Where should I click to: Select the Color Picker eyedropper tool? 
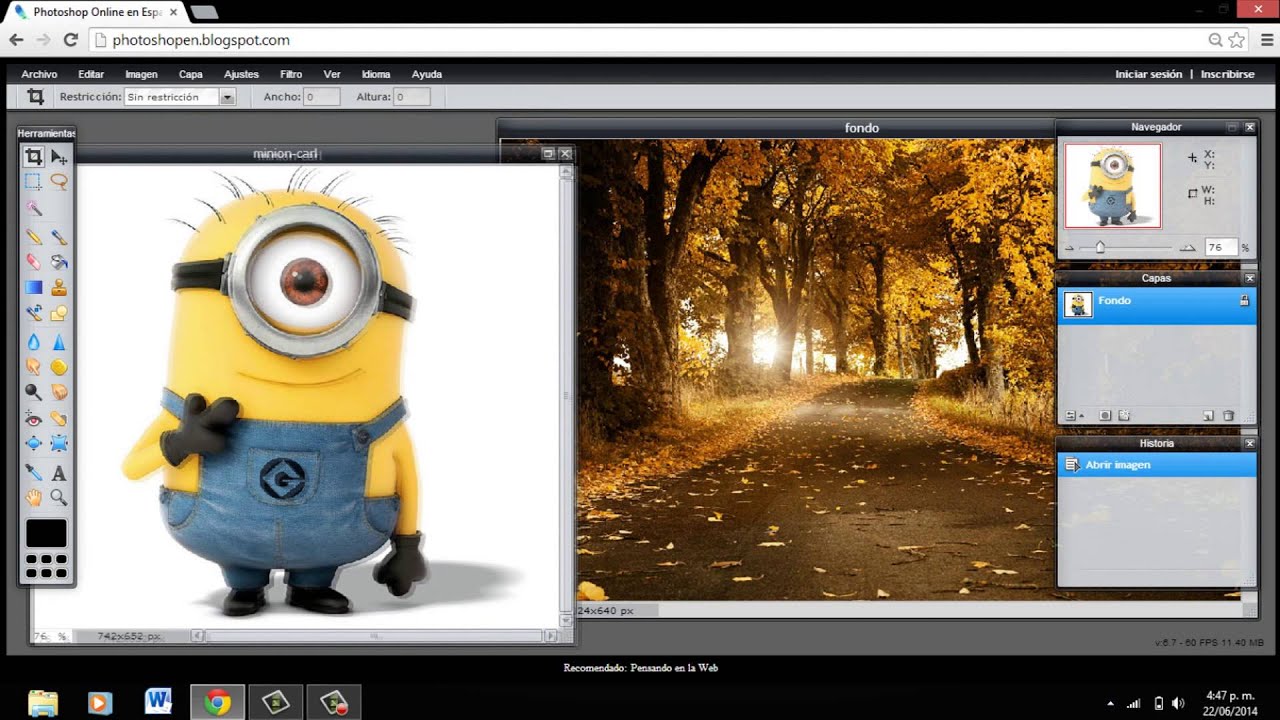click(x=33, y=472)
